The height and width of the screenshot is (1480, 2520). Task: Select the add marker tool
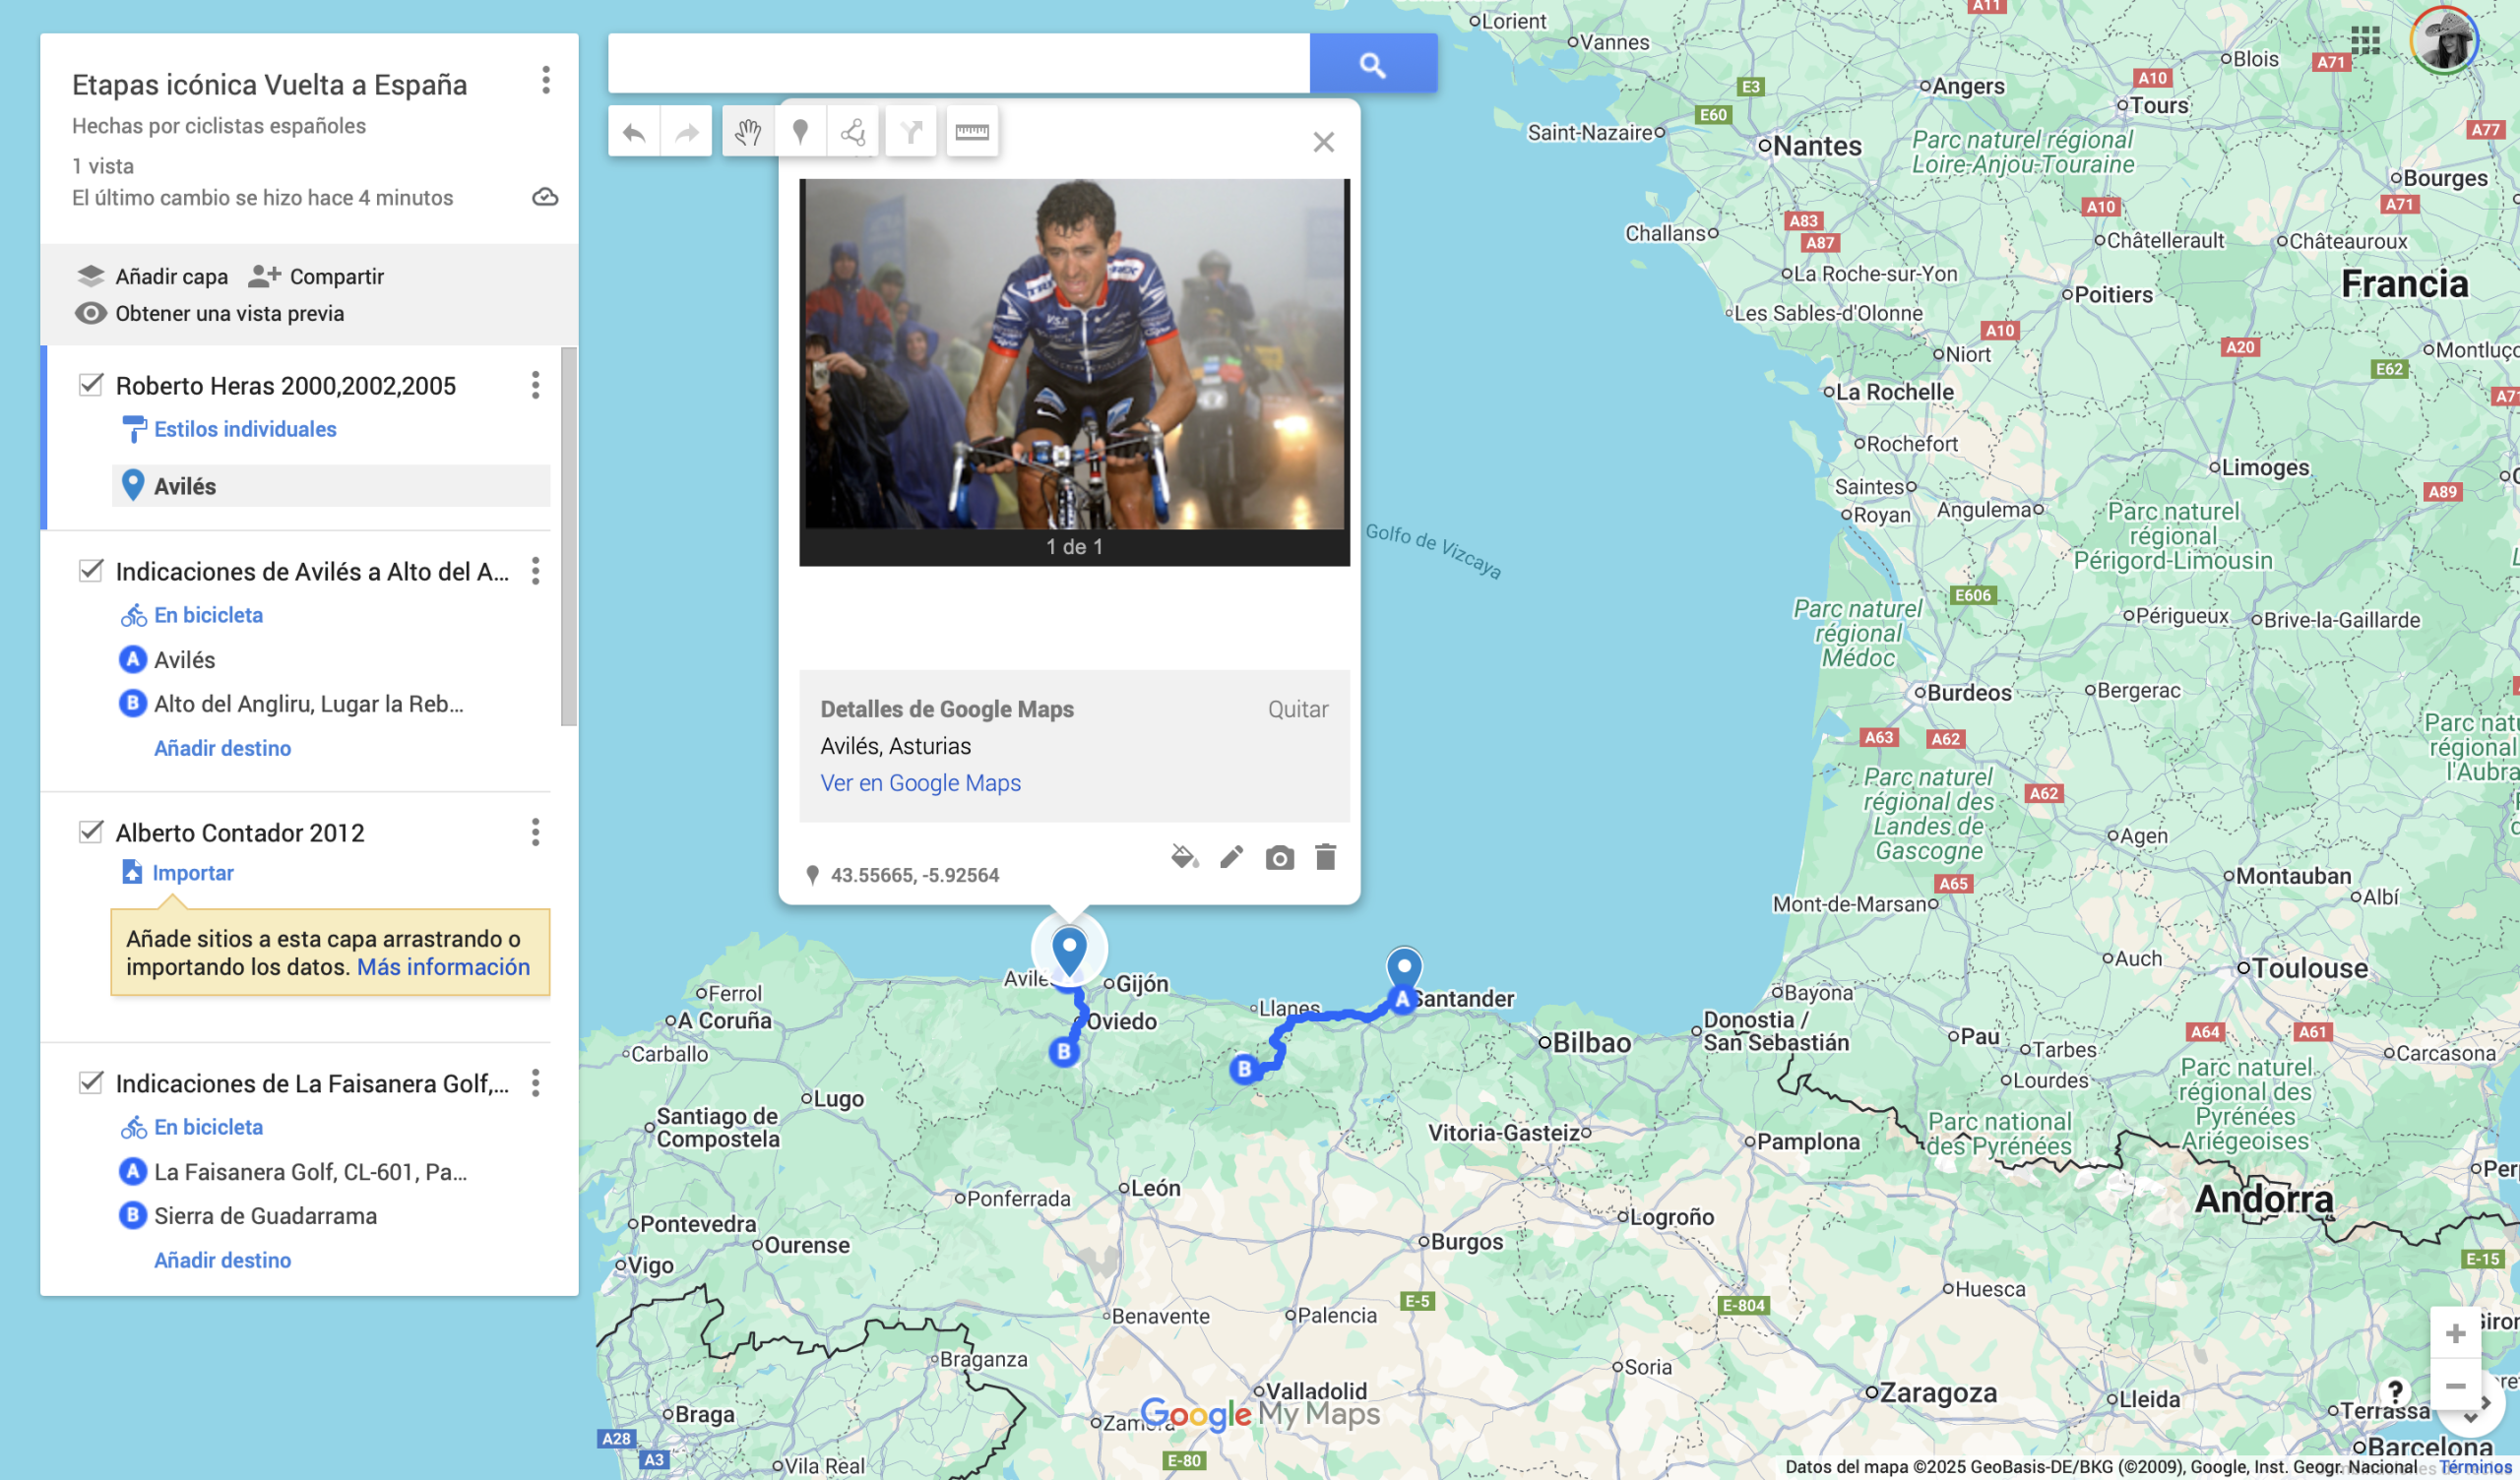(802, 130)
